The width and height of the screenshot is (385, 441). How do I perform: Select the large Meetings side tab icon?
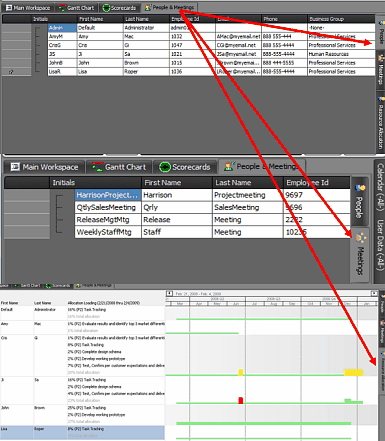pyautogui.click(x=360, y=238)
